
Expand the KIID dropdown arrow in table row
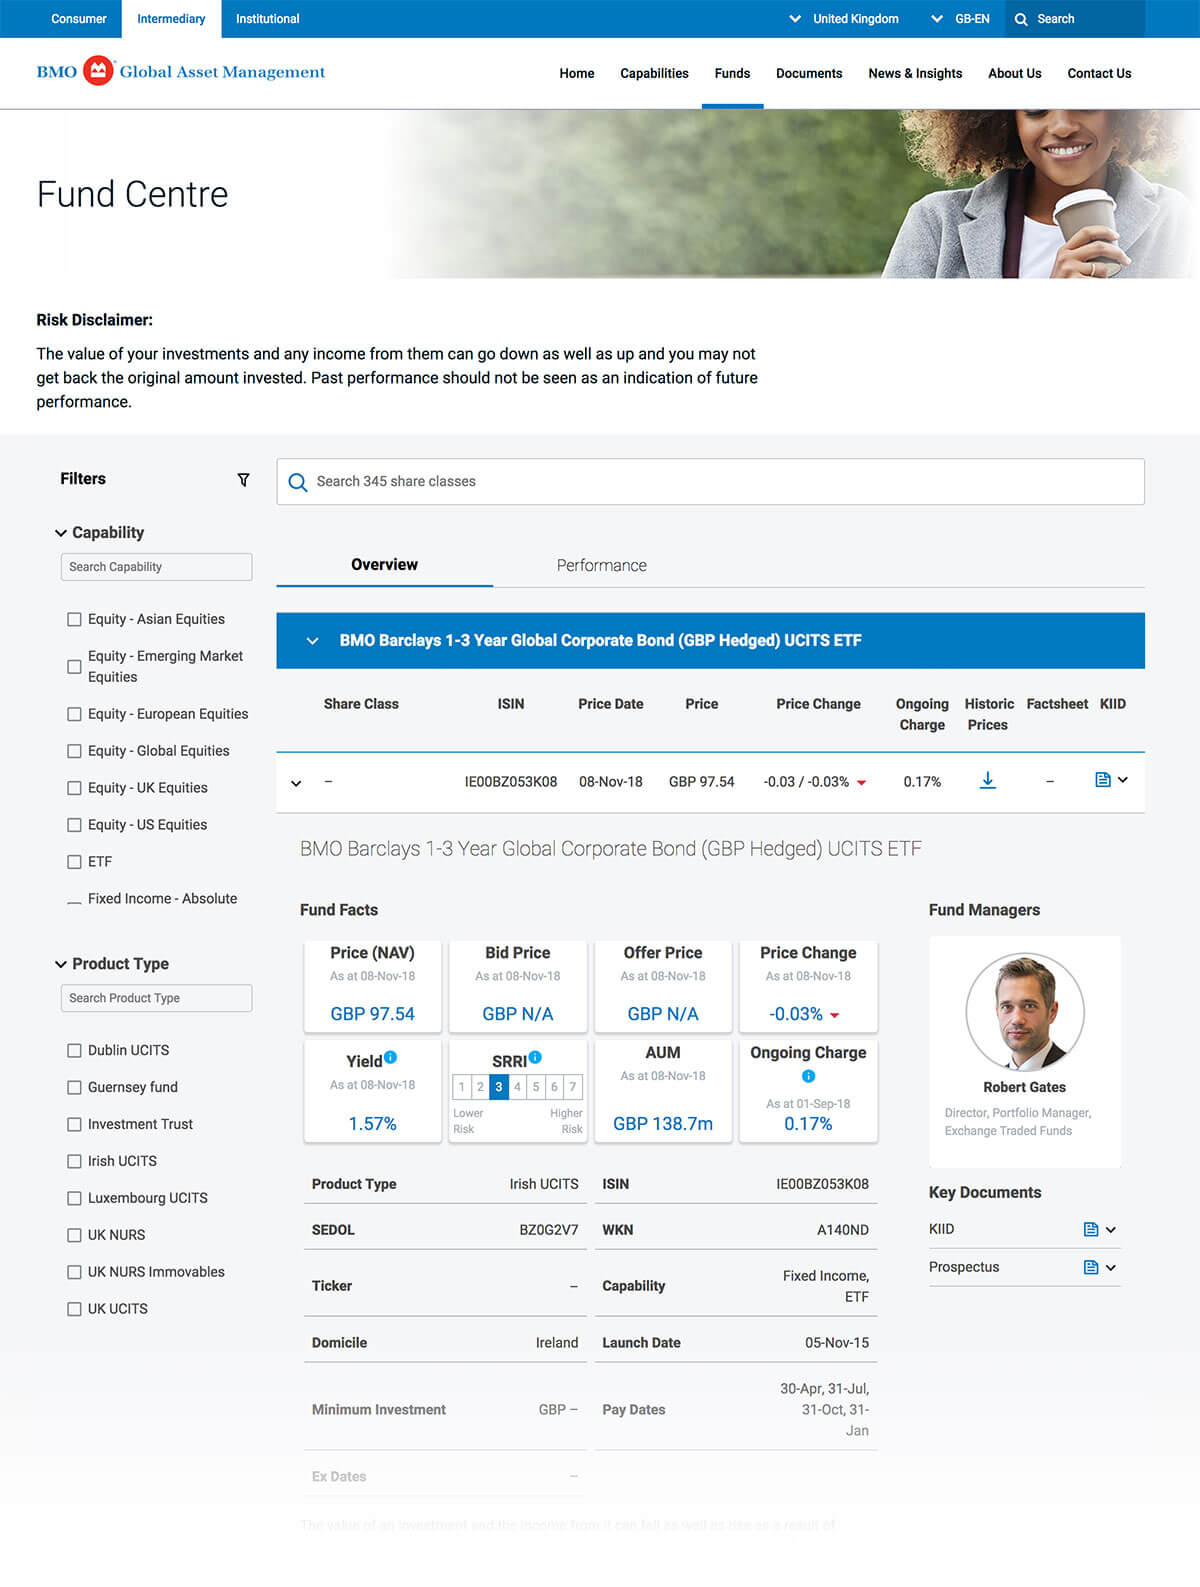point(1123,780)
